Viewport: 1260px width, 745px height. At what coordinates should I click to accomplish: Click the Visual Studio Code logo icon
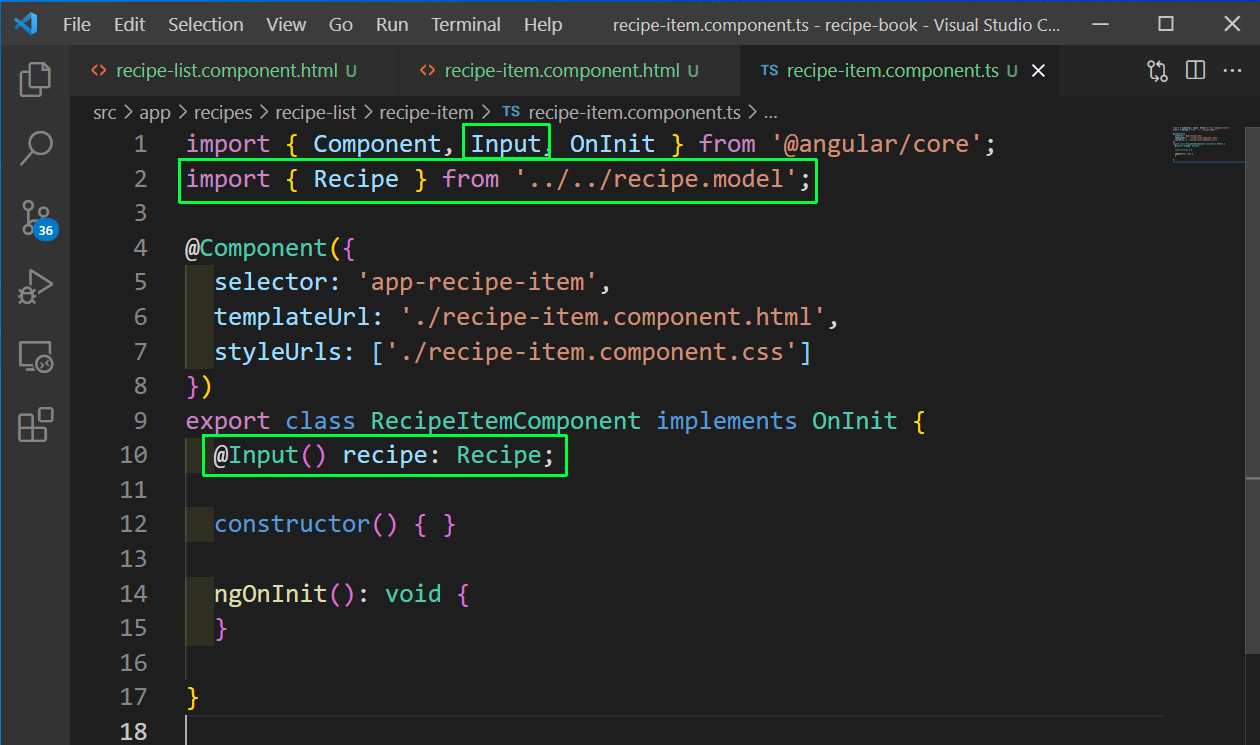pos(26,24)
